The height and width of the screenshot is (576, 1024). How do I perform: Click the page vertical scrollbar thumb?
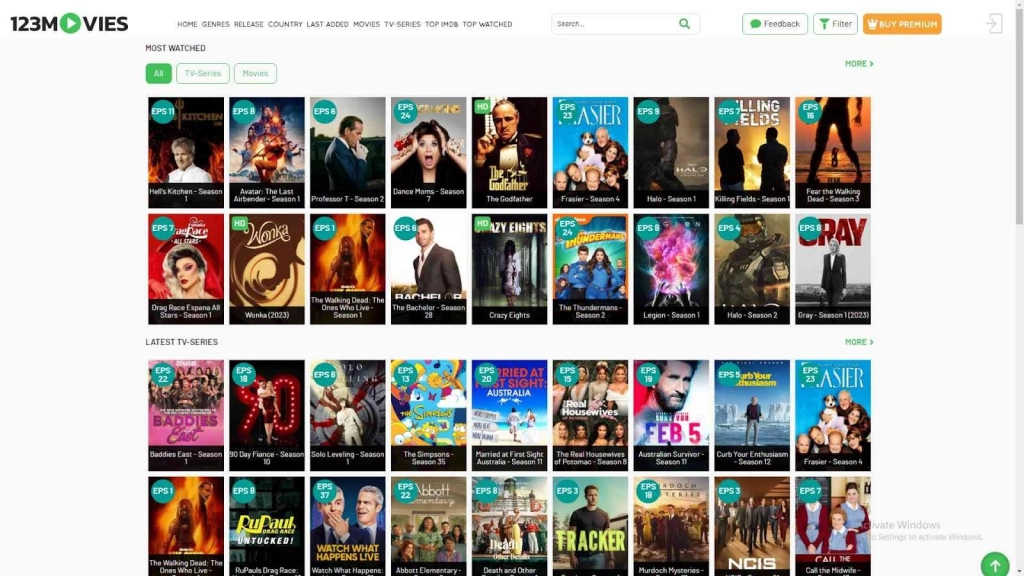click(x=1019, y=118)
